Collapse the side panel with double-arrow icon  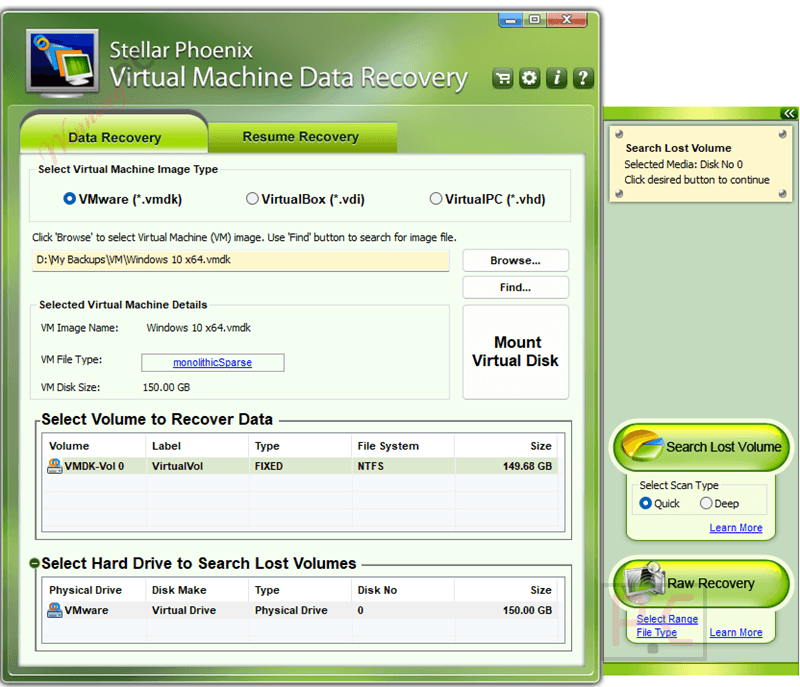789,113
